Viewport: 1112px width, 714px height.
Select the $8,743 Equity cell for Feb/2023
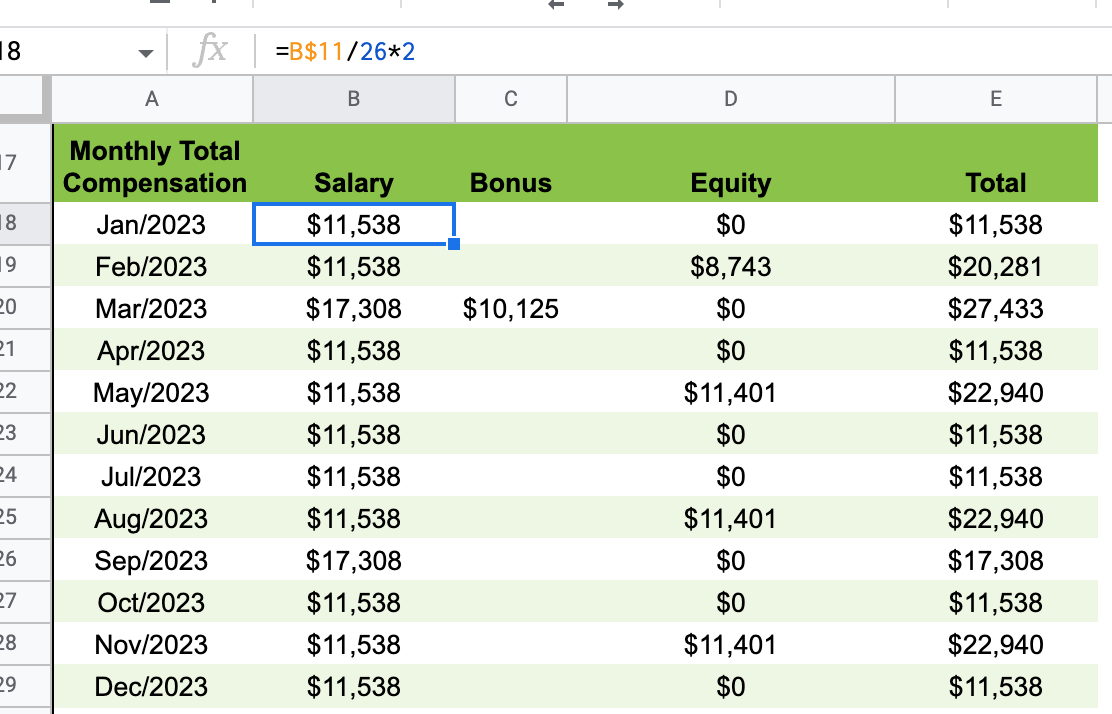pos(730,266)
